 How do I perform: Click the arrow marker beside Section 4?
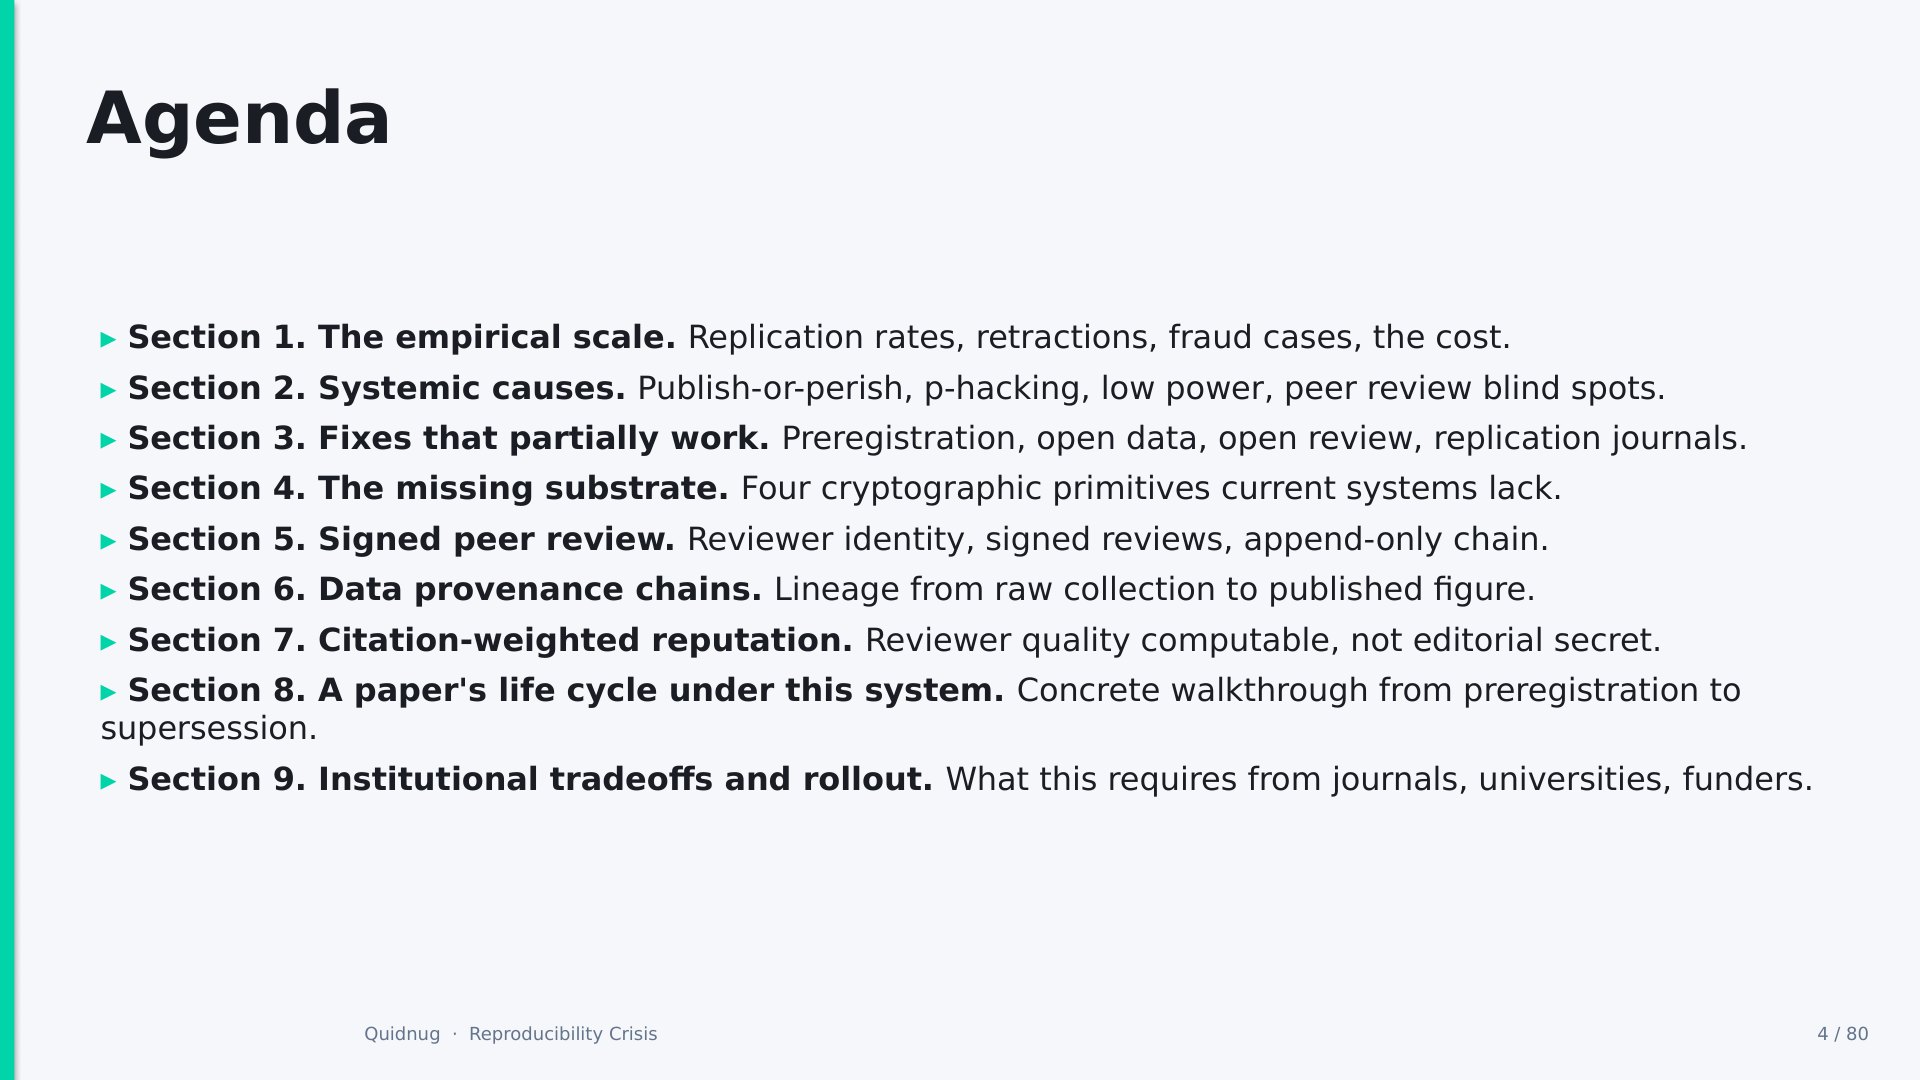(x=109, y=491)
